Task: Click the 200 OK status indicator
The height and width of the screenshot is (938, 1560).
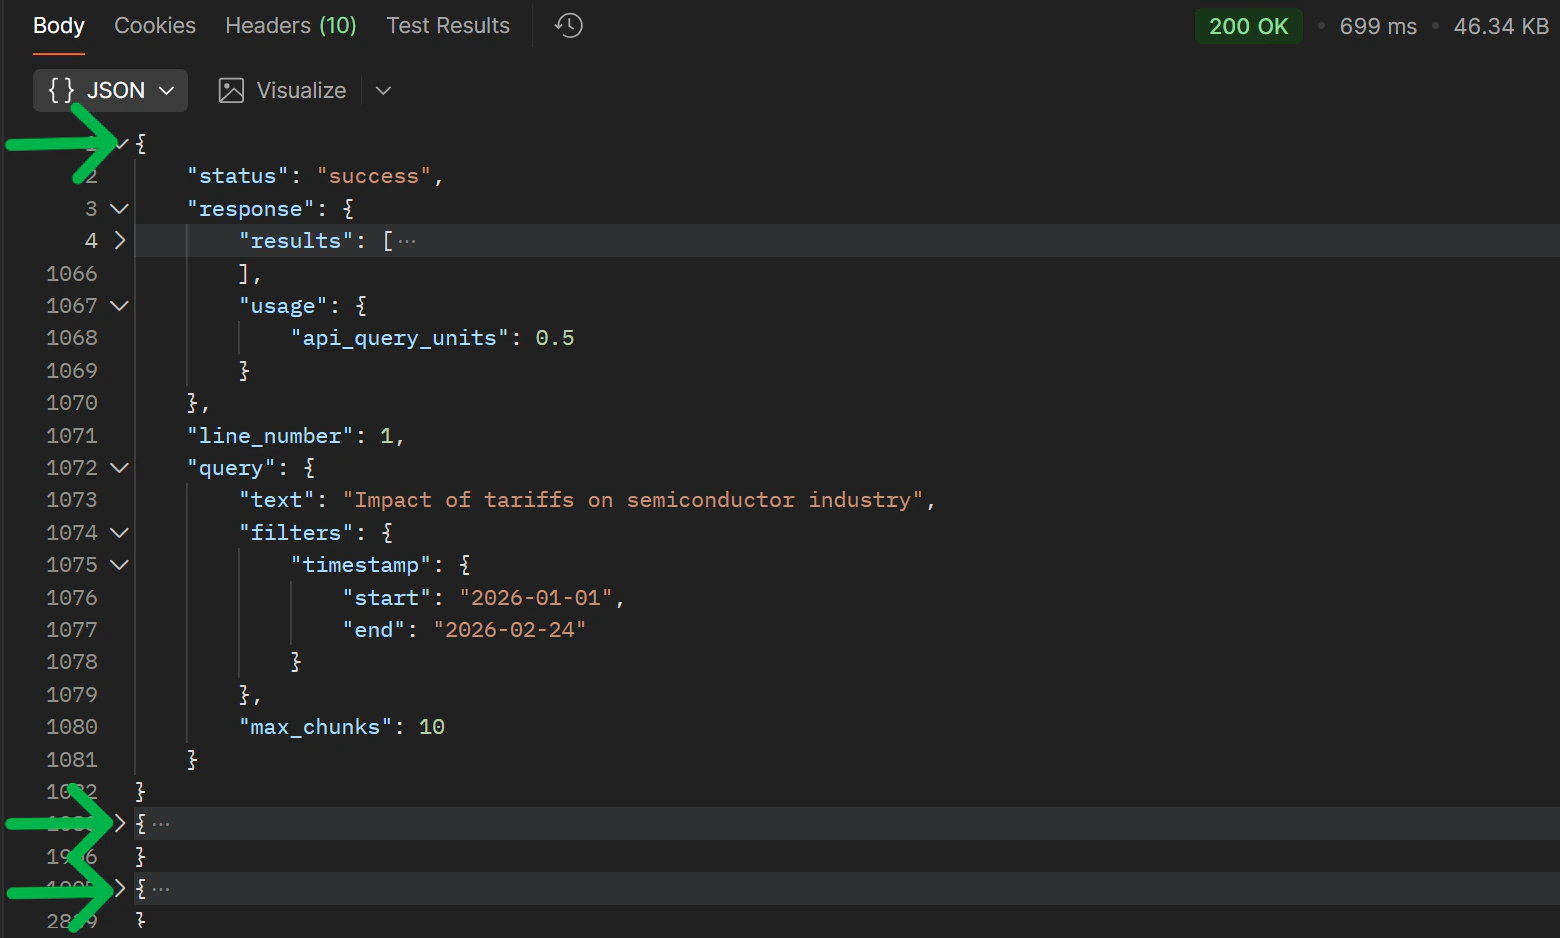Action: (1248, 26)
